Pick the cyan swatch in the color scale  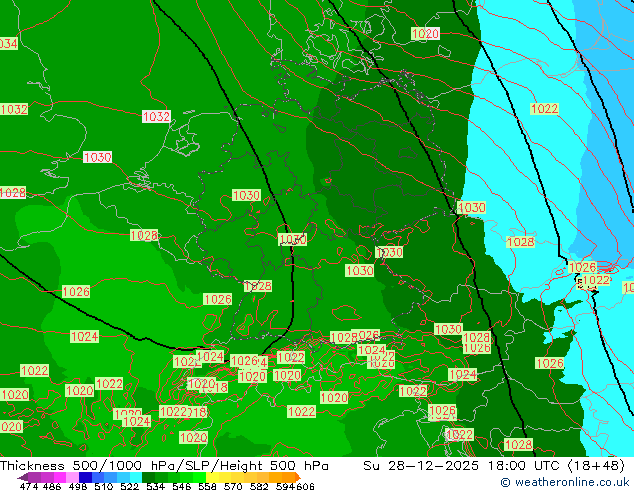(x=136, y=477)
